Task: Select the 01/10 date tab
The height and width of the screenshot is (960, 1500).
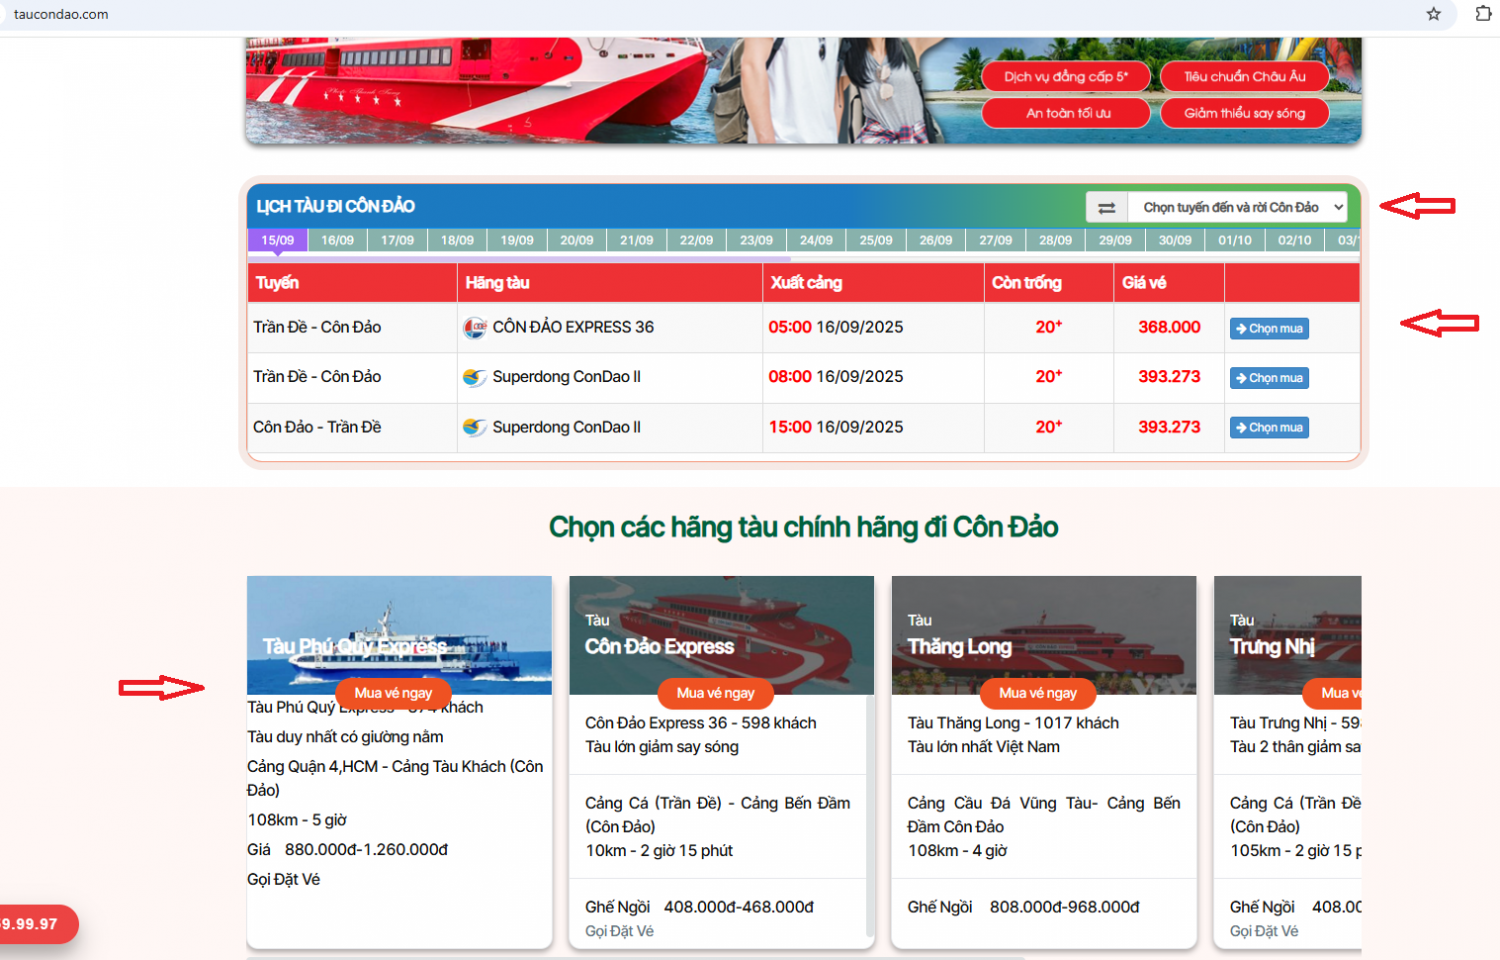Action: pyautogui.click(x=1234, y=241)
